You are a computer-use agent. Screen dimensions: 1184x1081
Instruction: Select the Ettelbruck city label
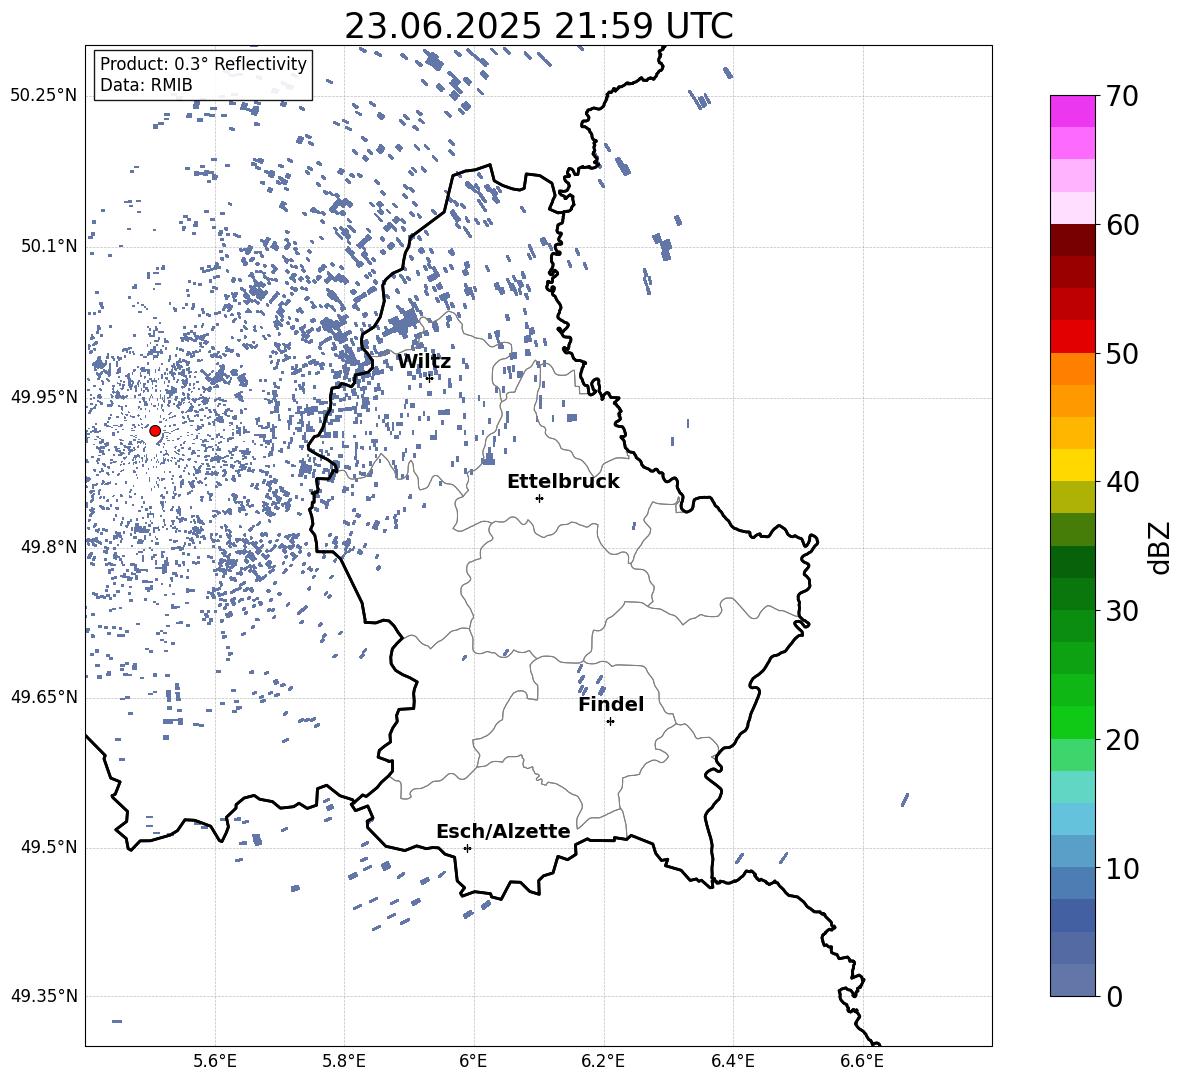pos(563,482)
